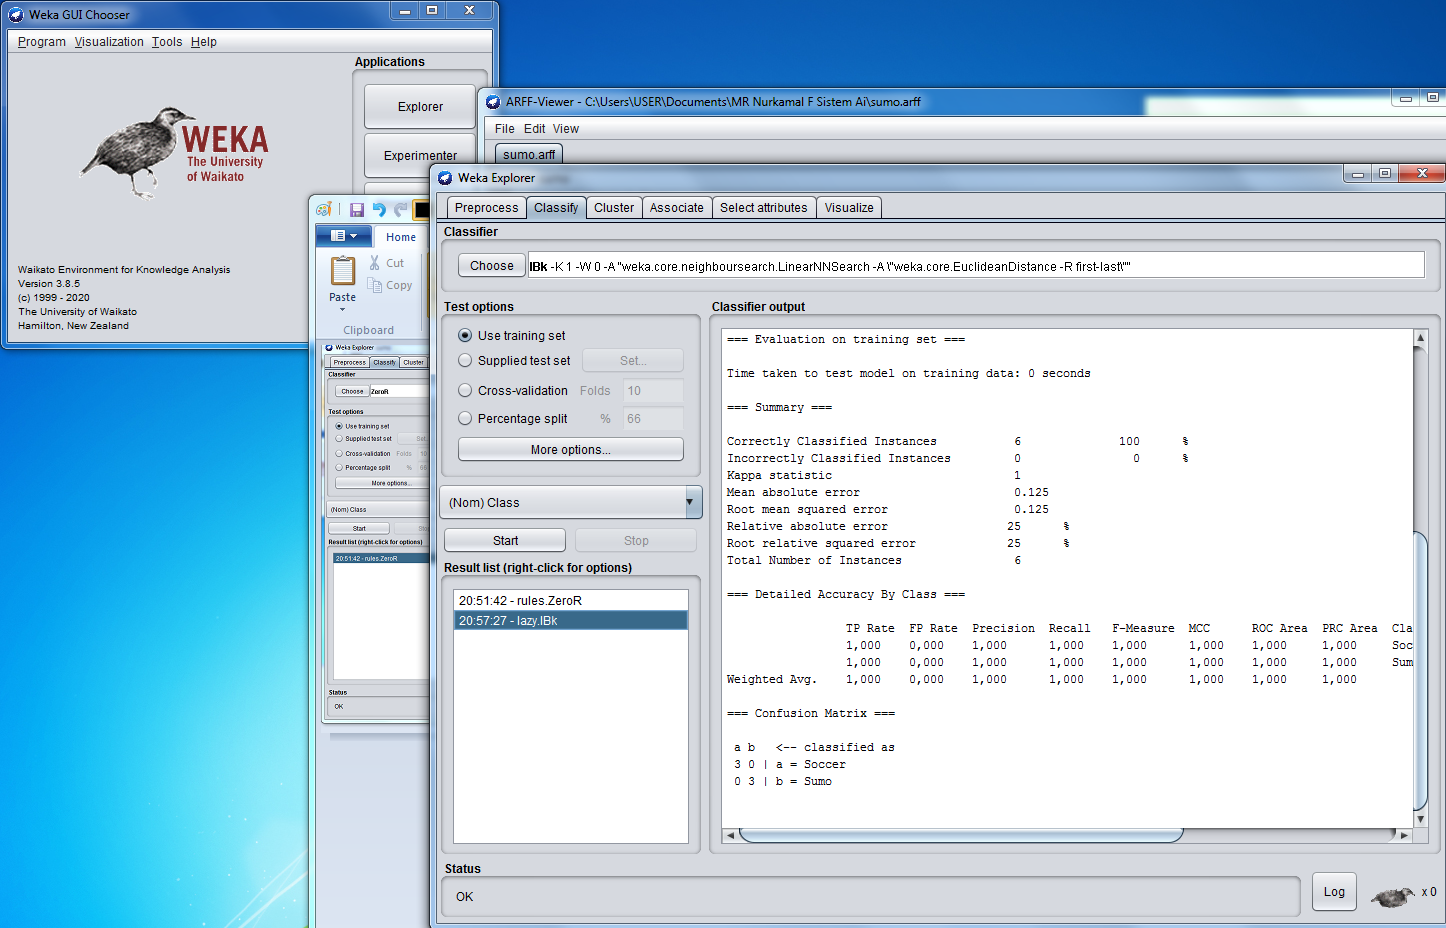Click the ARFF-Viewer title bar icon
Screen dimensions: 1446x928
(493, 102)
